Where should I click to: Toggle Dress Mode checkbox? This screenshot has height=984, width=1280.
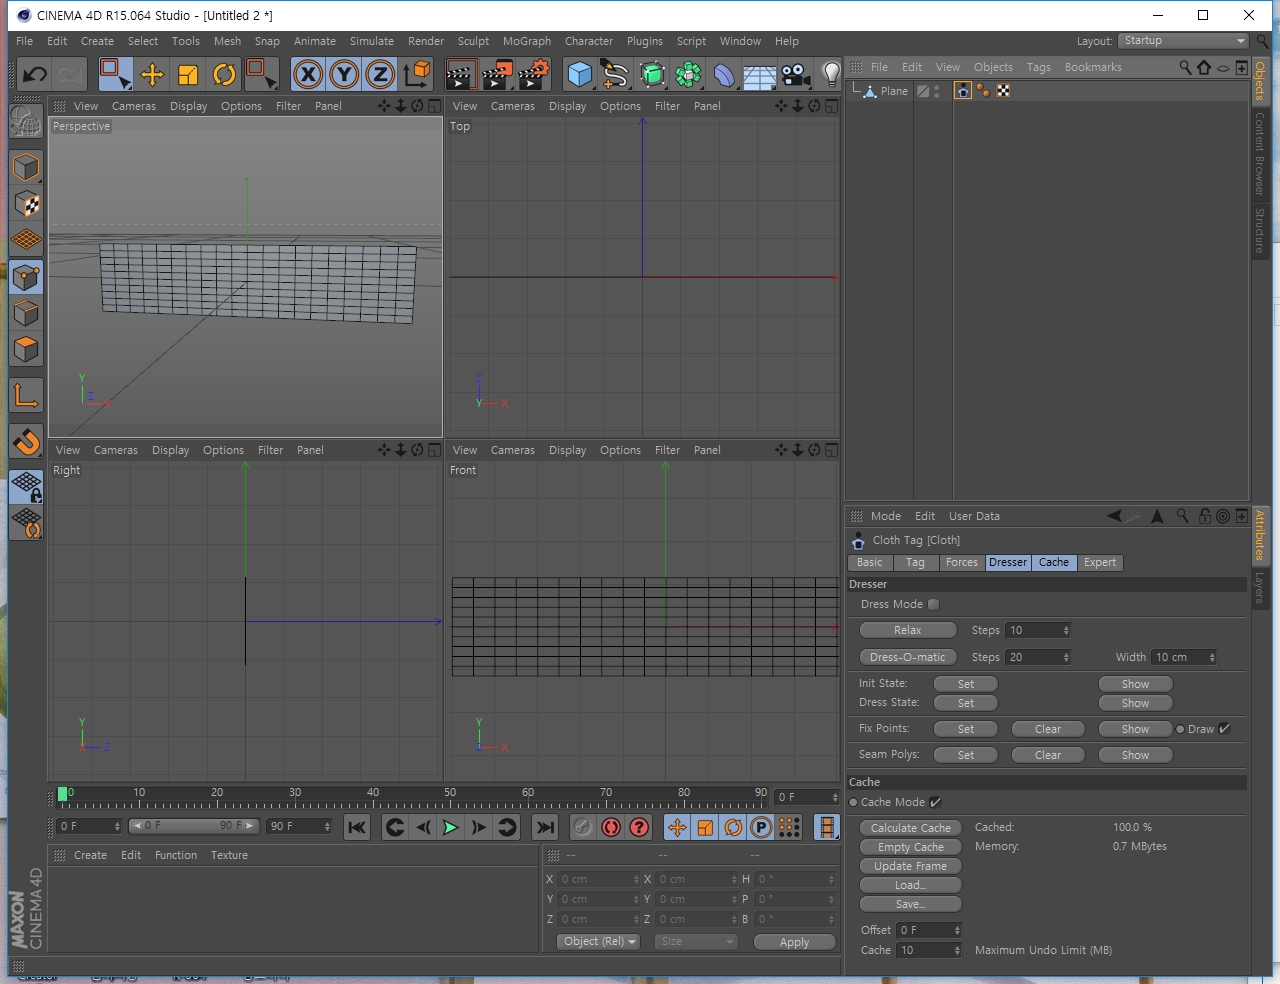click(x=934, y=604)
